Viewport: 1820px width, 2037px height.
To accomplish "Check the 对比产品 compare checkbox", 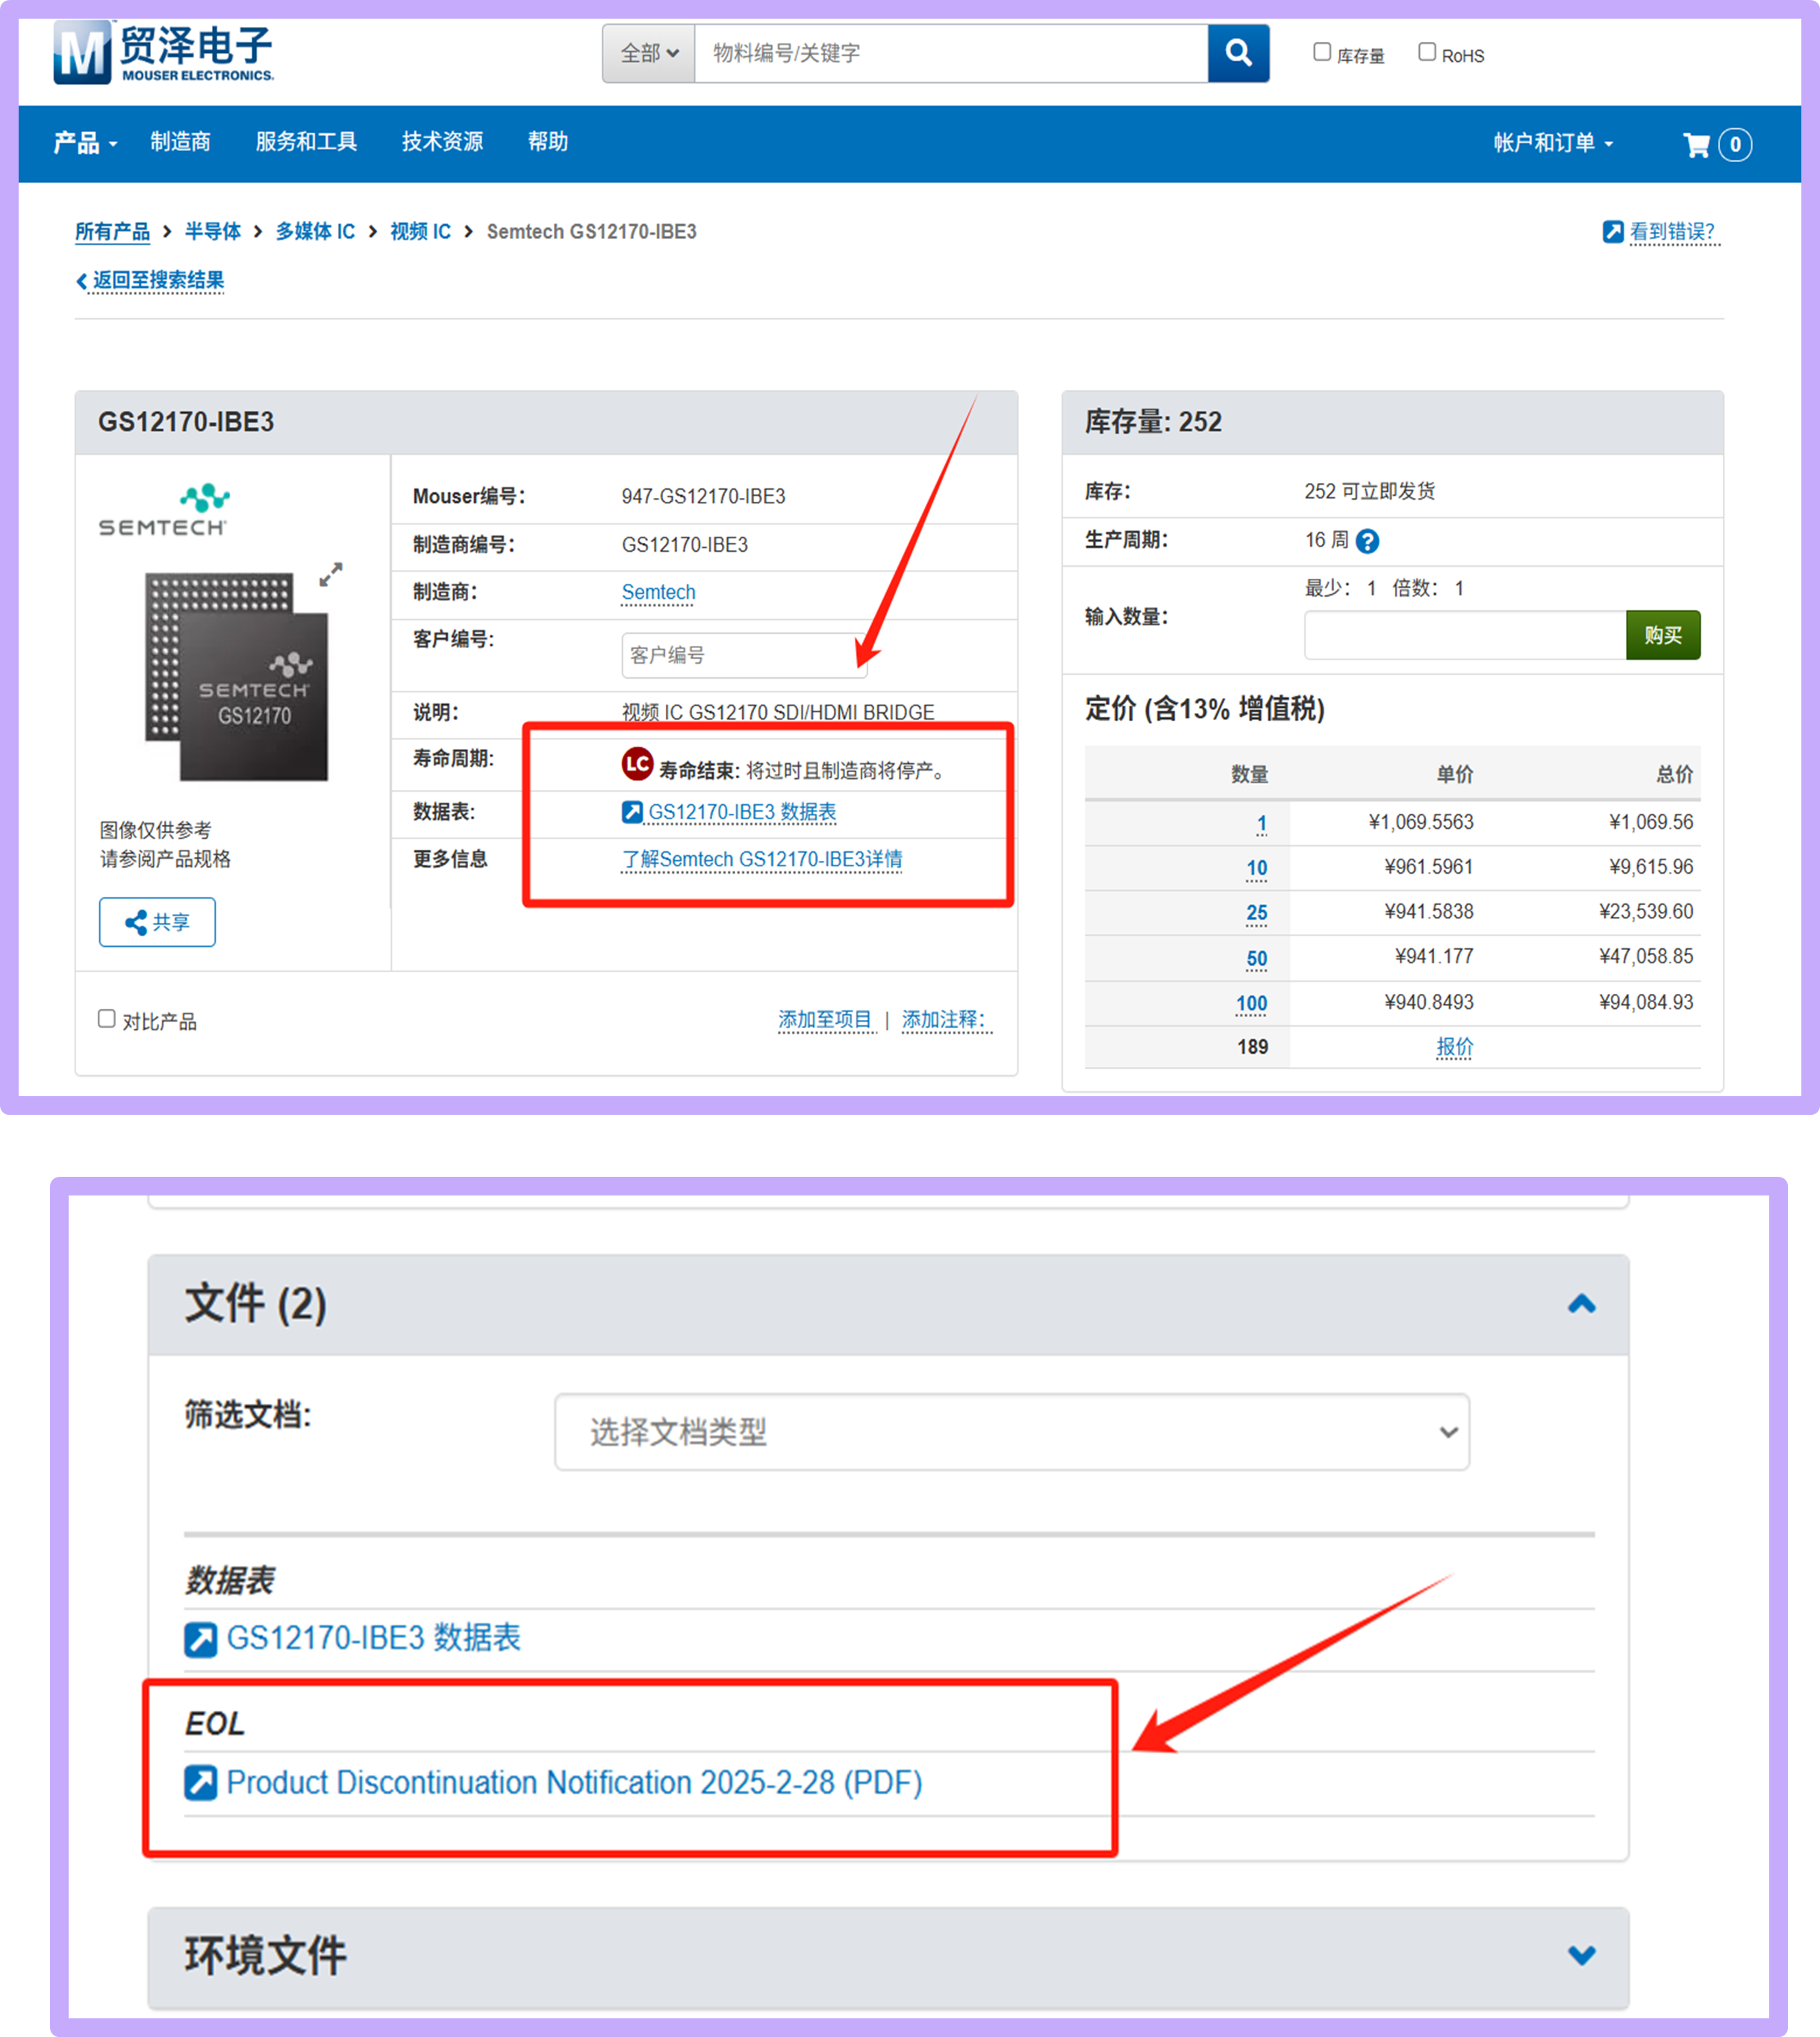I will (x=107, y=1018).
